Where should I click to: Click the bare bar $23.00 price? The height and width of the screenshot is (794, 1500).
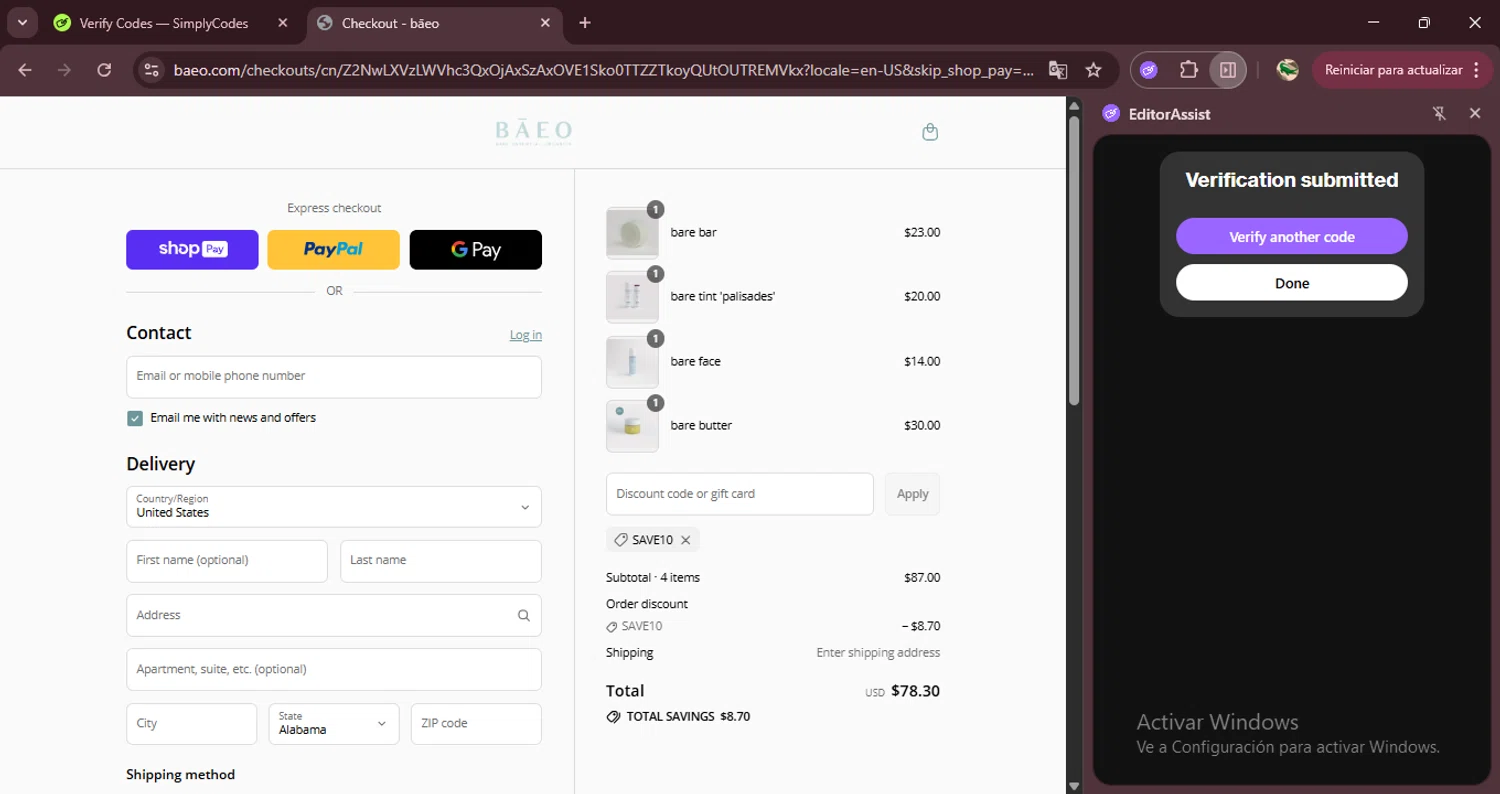click(922, 233)
